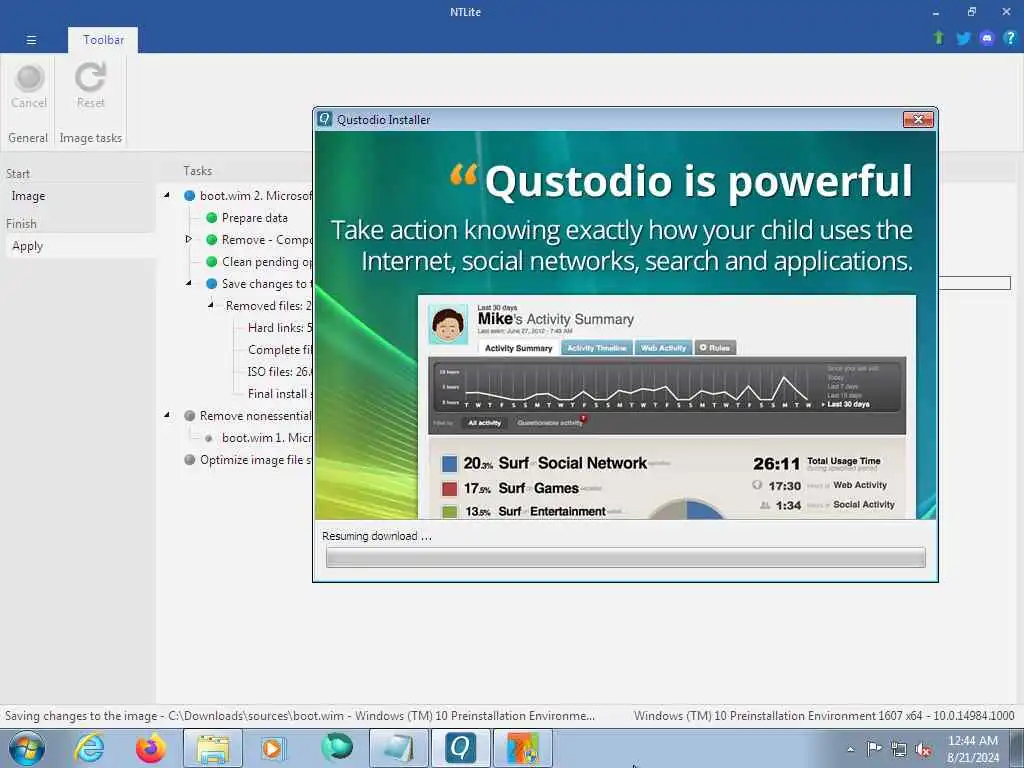
Task: Show hidden system tray icons
Action: (850, 749)
